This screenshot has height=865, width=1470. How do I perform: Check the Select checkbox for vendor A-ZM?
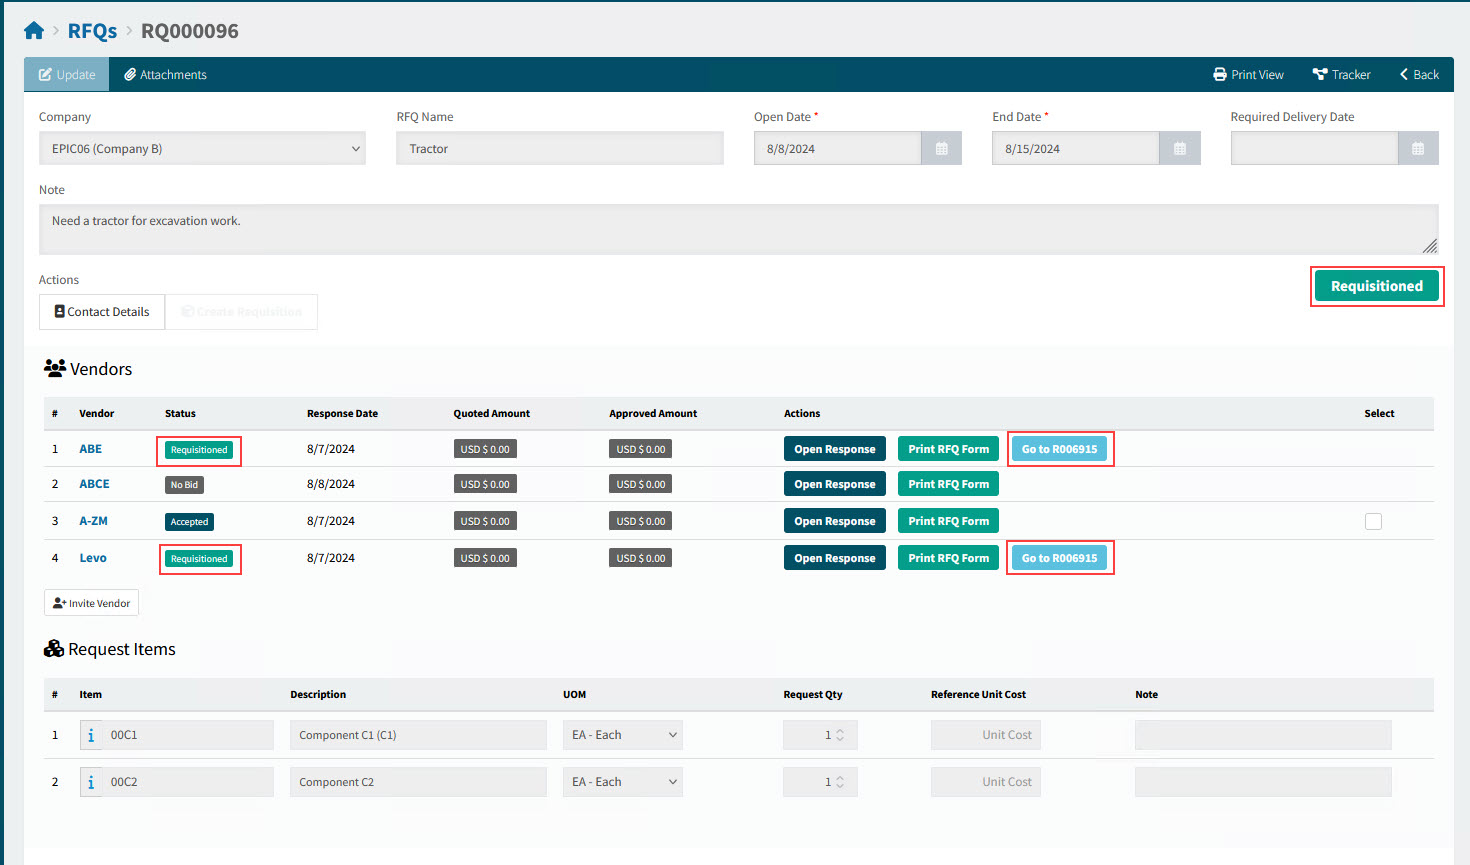click(1373, 521)
